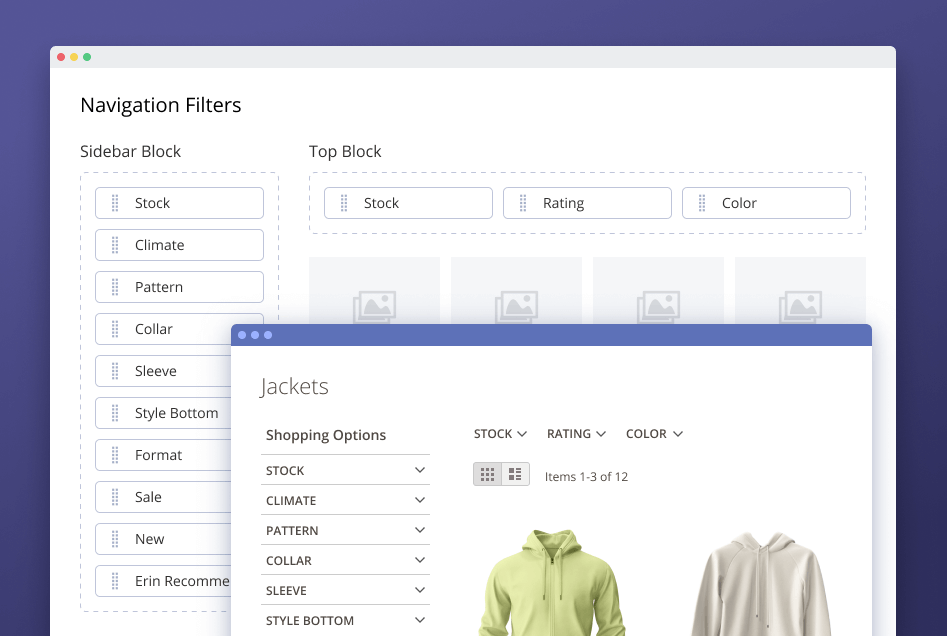The width and height of the screenshot is (947, 636).
Task: Switch to grid view icon
Action: (x=488, y=475)
